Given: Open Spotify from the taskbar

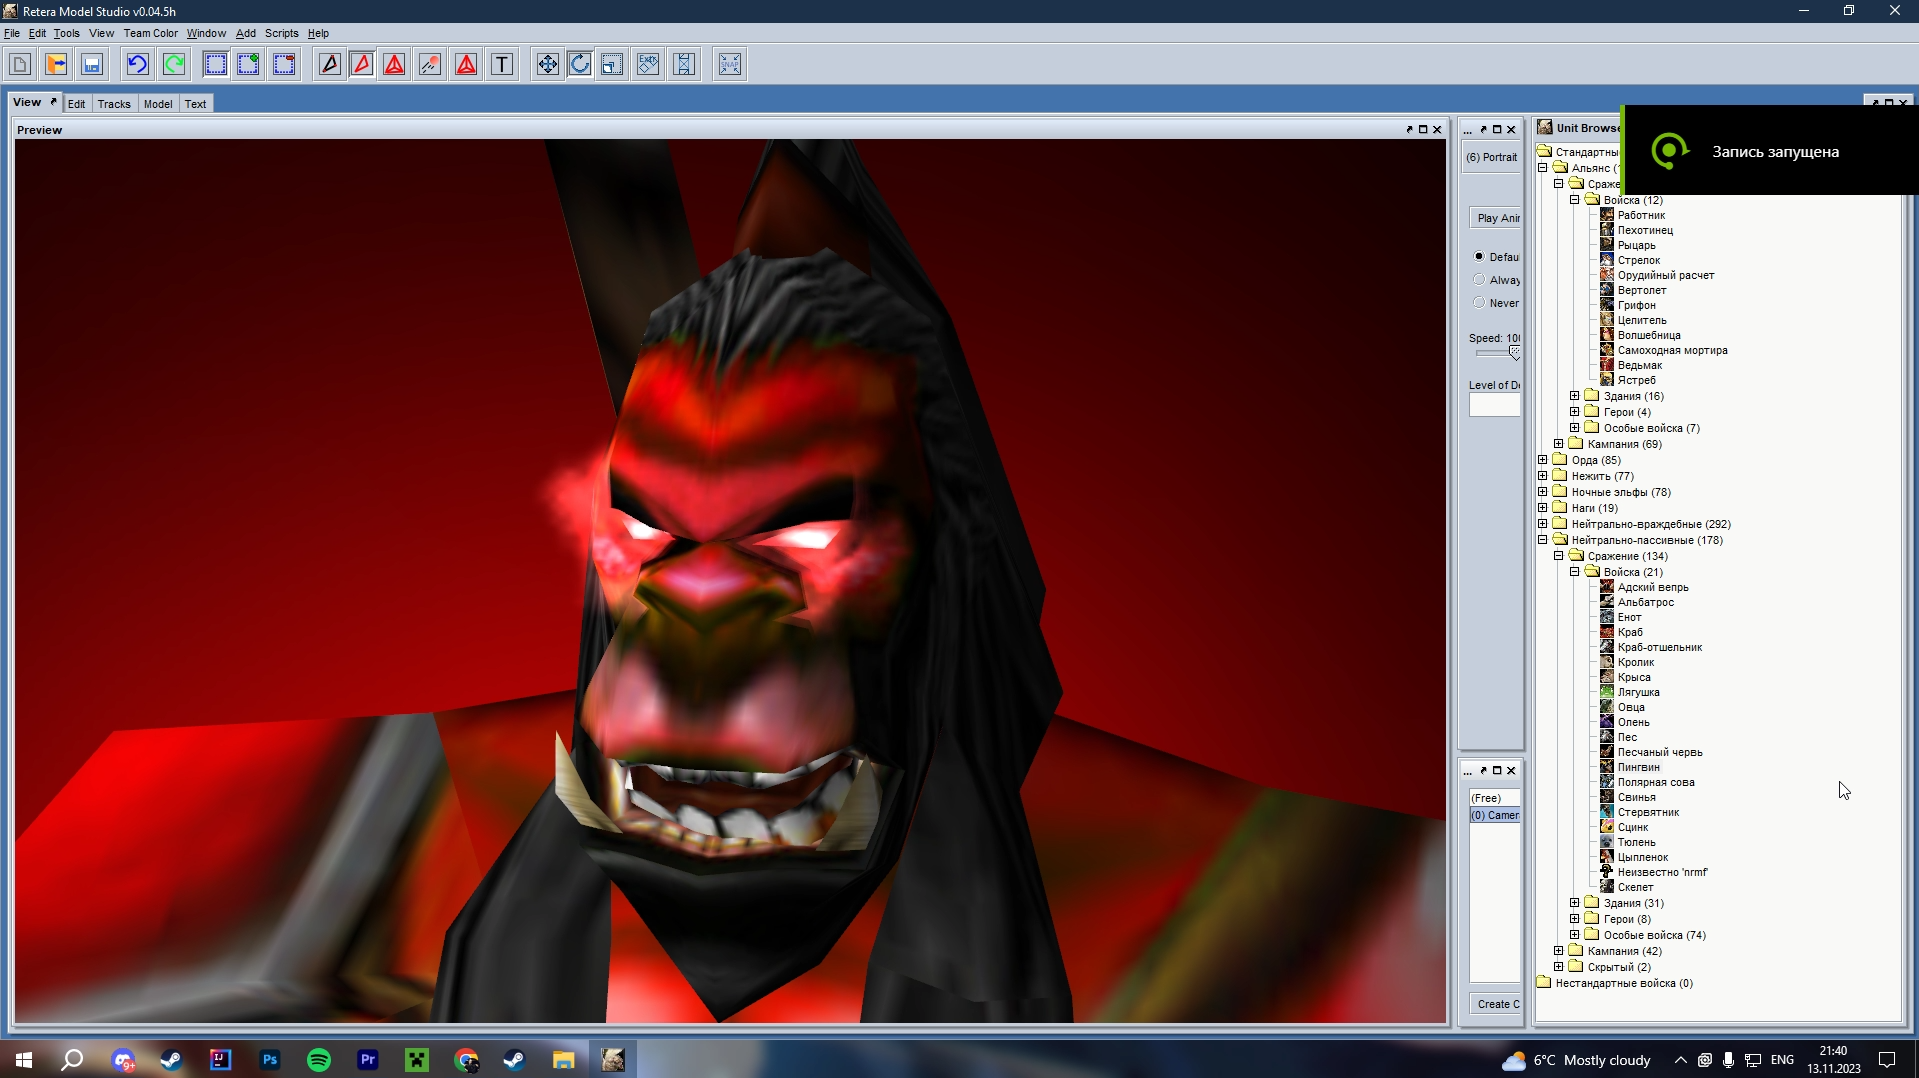Looking at the screenshot, I should click(319, 1060).
